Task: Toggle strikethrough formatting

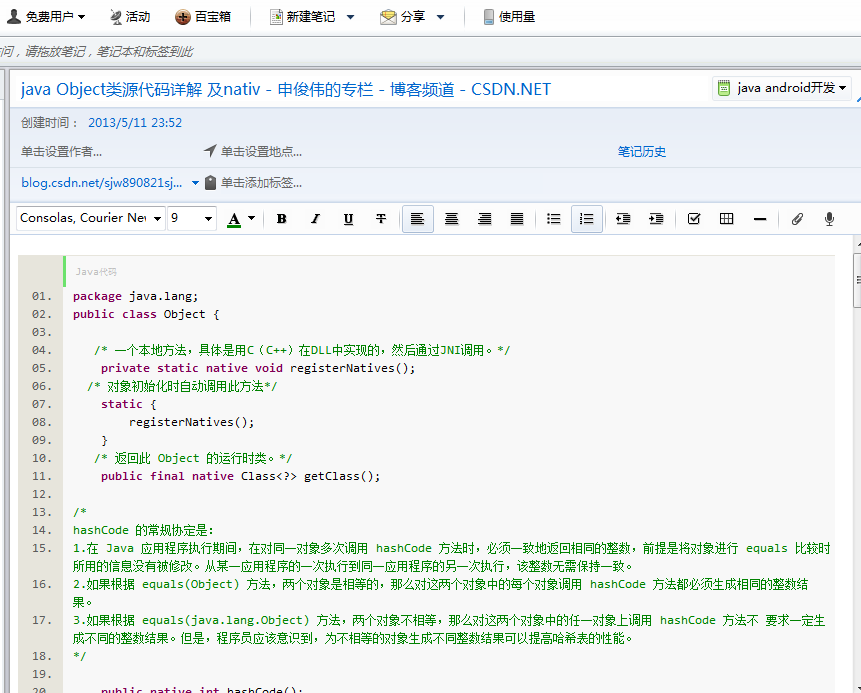Action: pos(381,219)
